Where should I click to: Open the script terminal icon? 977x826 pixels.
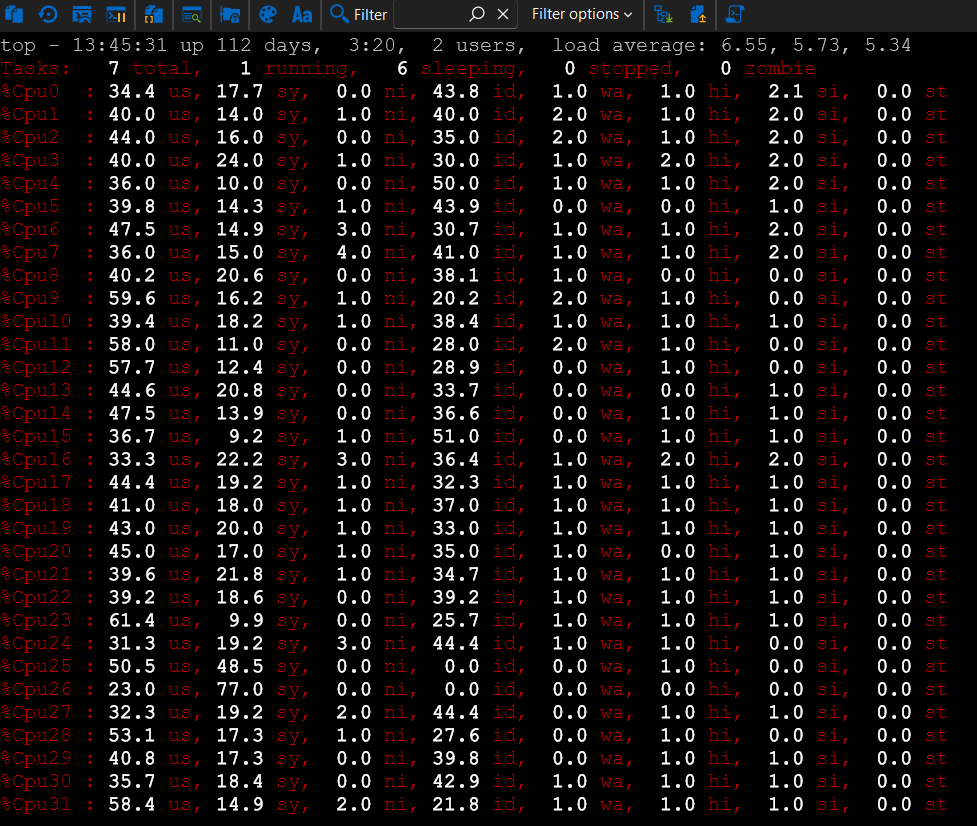point(735,14)
